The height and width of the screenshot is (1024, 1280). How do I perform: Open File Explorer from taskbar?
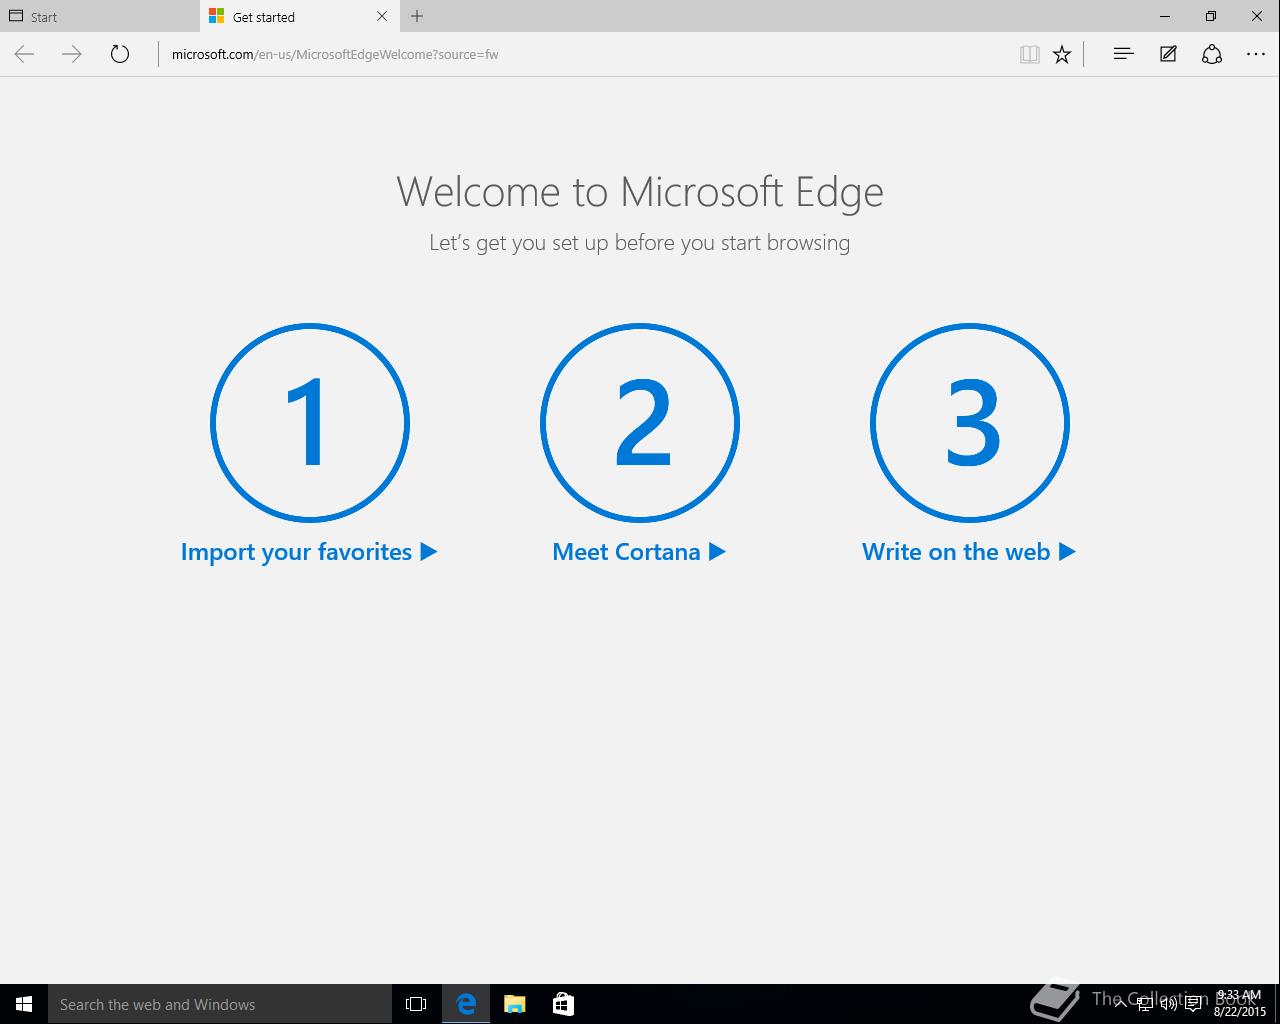[514, 1004]
